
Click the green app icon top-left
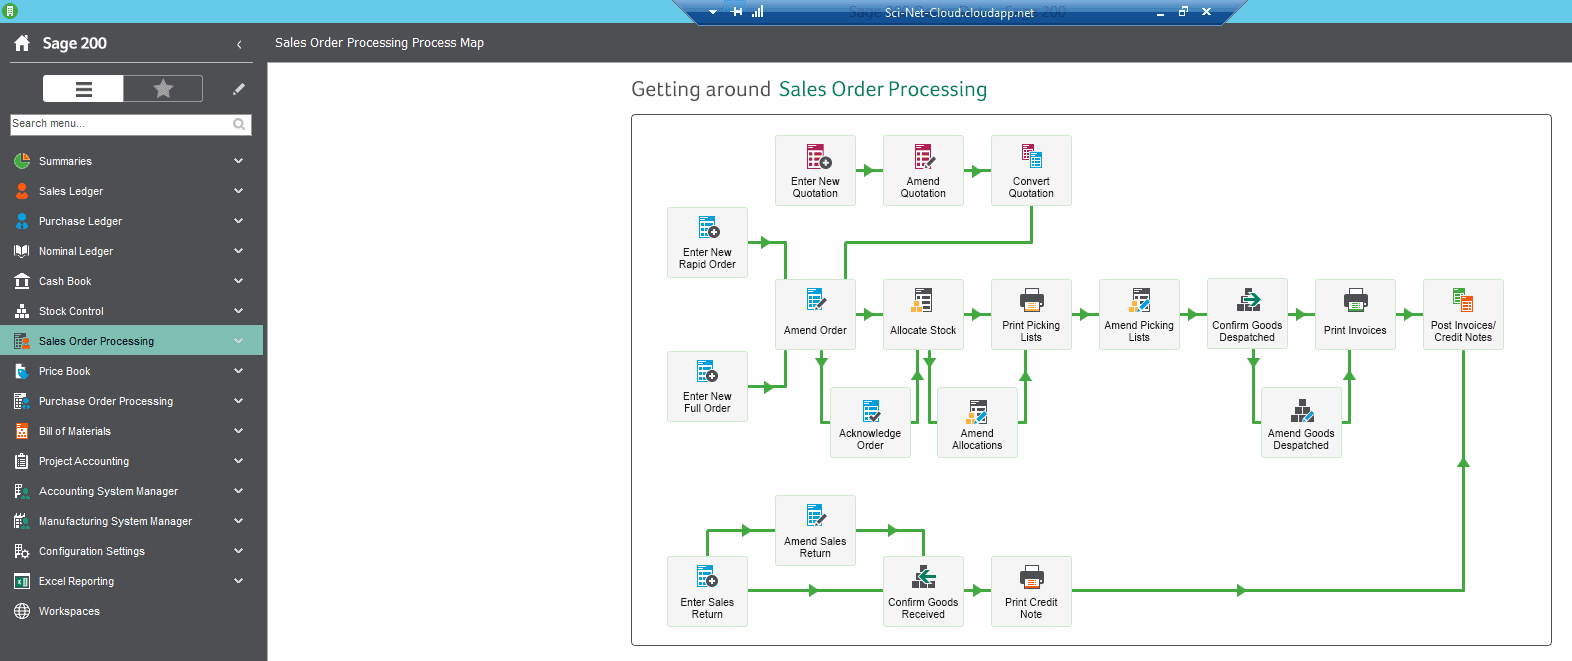(x=10, y=11)
